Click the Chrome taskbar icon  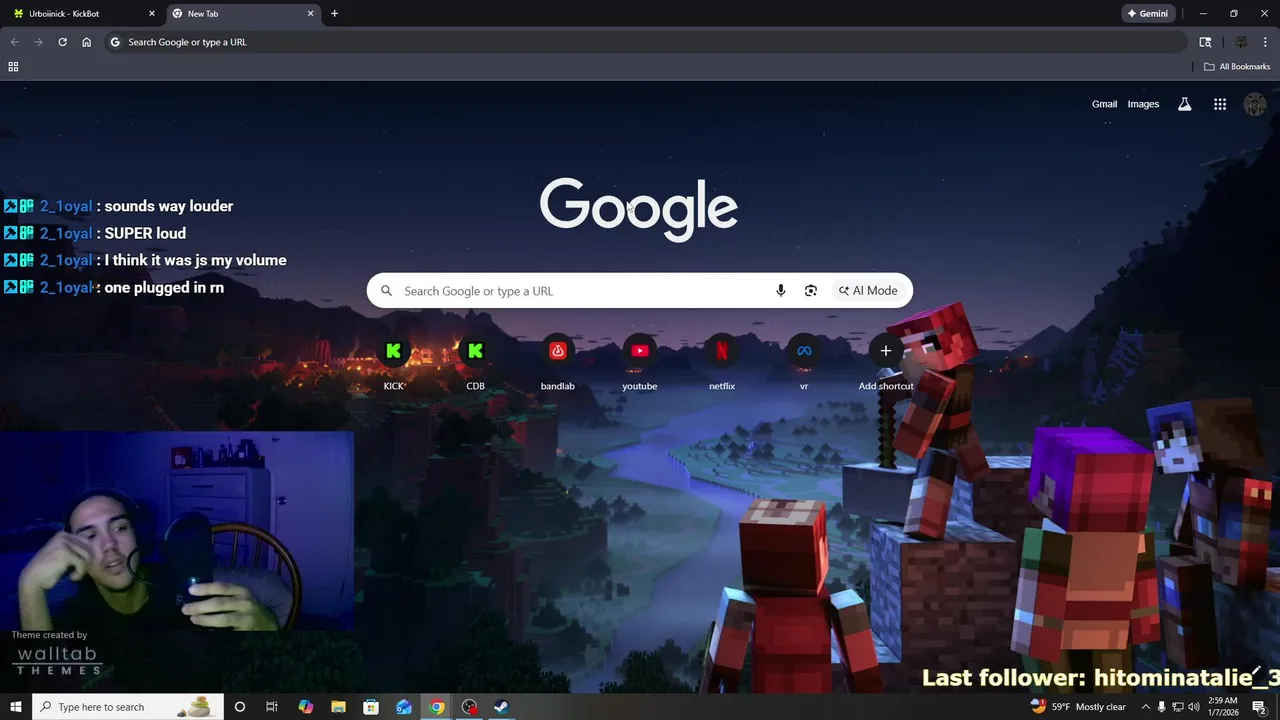437,707
